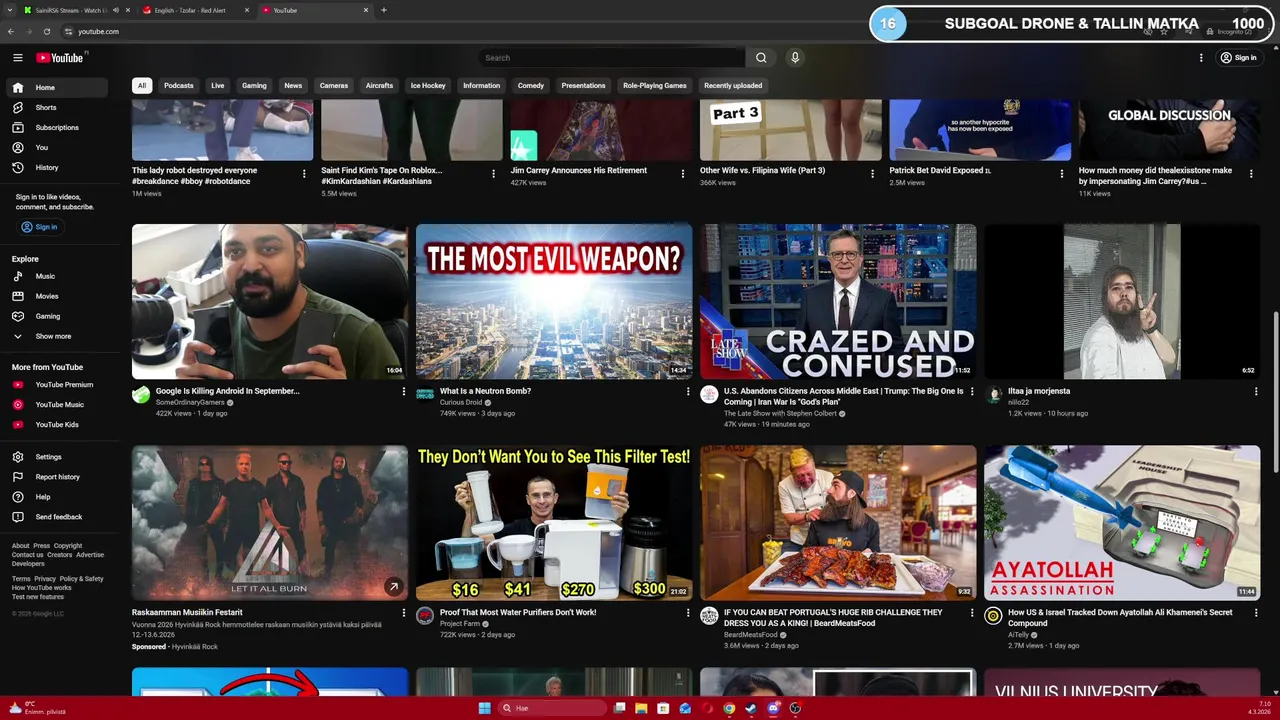Select the News filter chip

(x=293, y=86)
